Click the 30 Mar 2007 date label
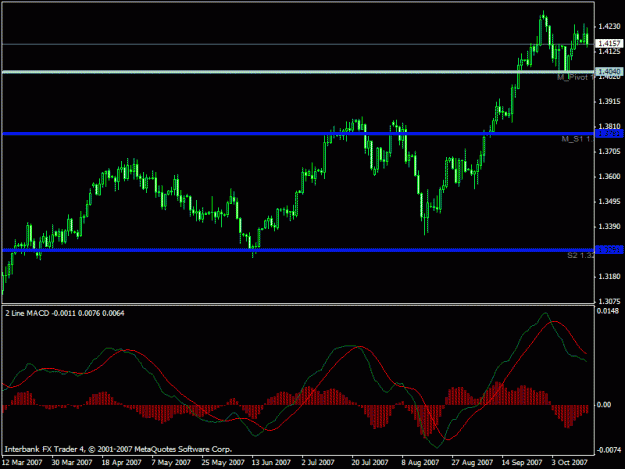 [x=72, y=463]
